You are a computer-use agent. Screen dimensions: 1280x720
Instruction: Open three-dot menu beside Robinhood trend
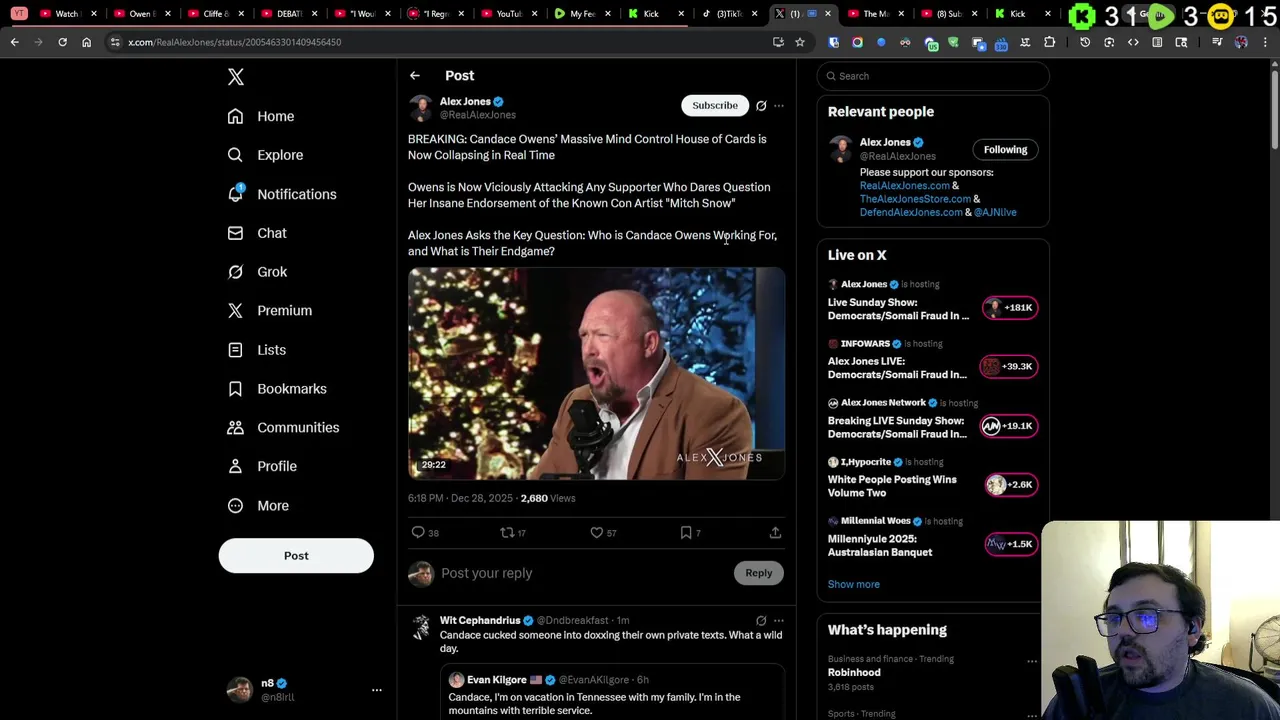[1031, 661]
